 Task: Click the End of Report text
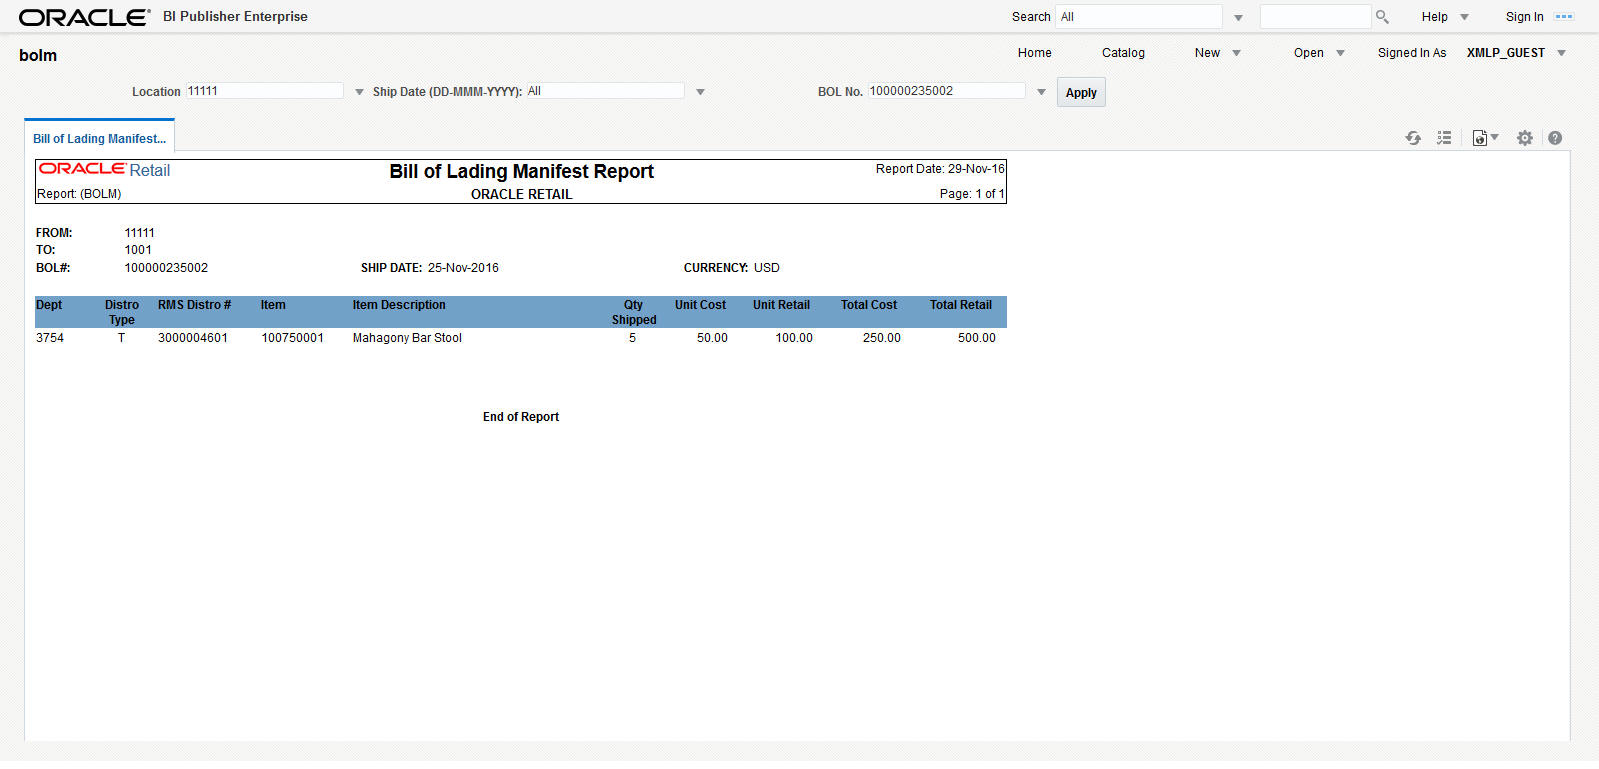[521, 417]
